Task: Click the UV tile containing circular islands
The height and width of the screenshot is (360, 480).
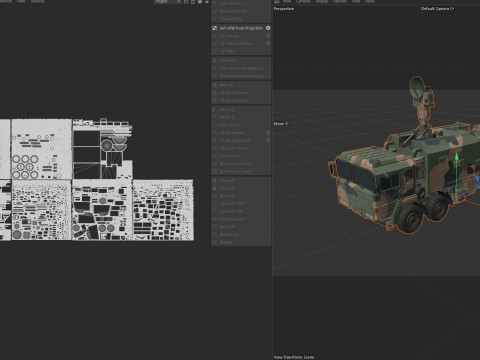Action: [x=41, y=149]
